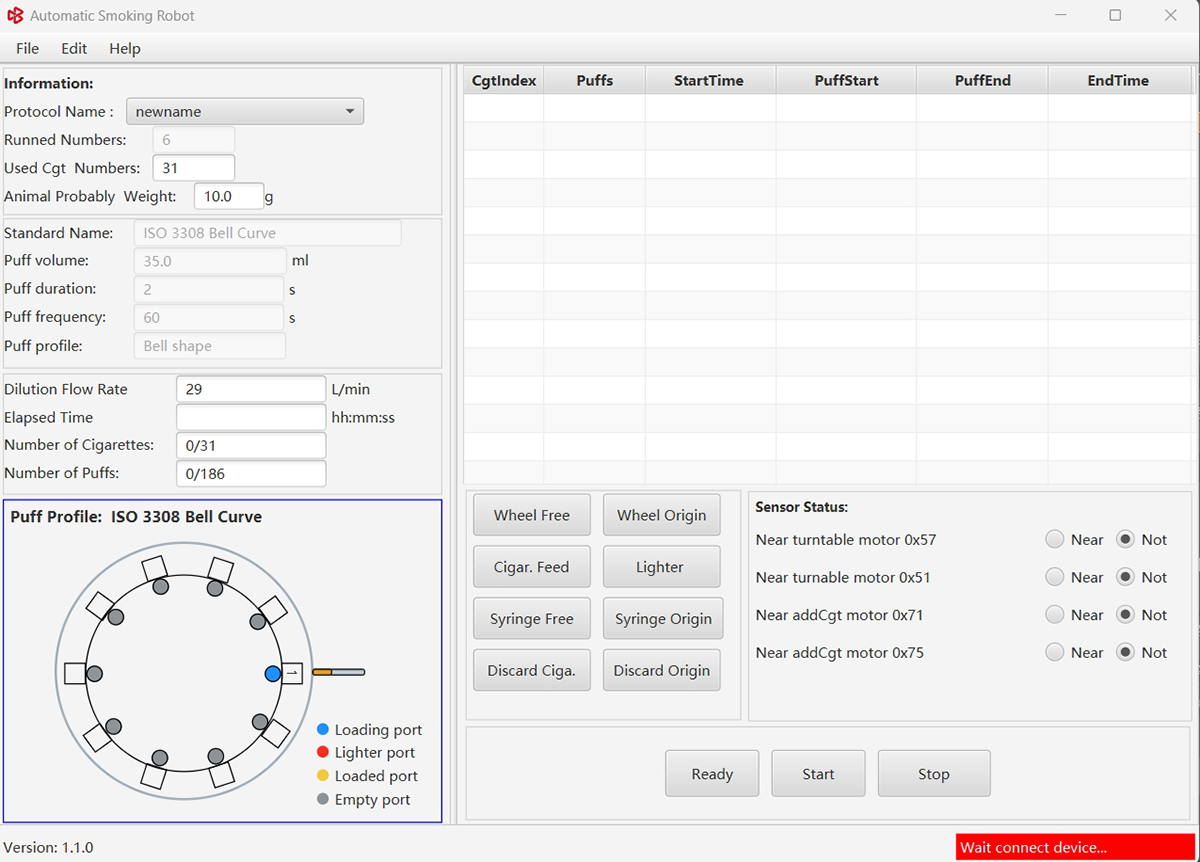Click the Dilution Flow Rate input

point(251,389)
